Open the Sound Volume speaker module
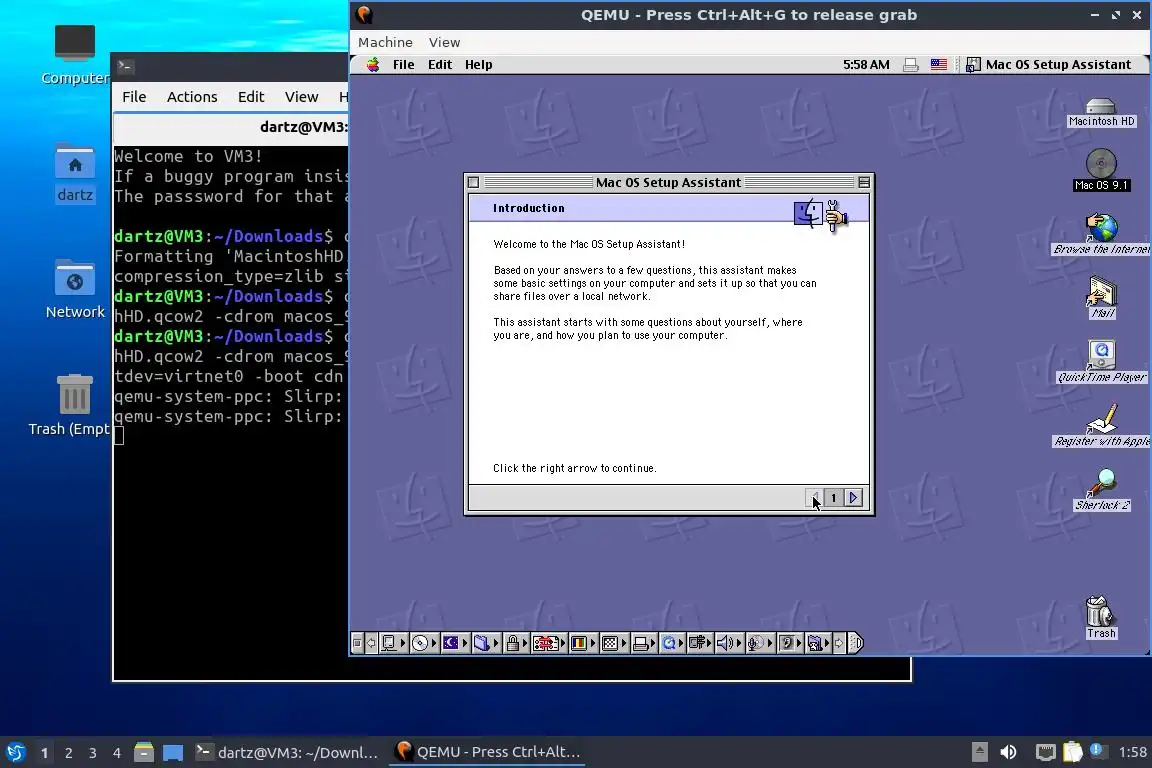1152x768 pixels. 730,643
